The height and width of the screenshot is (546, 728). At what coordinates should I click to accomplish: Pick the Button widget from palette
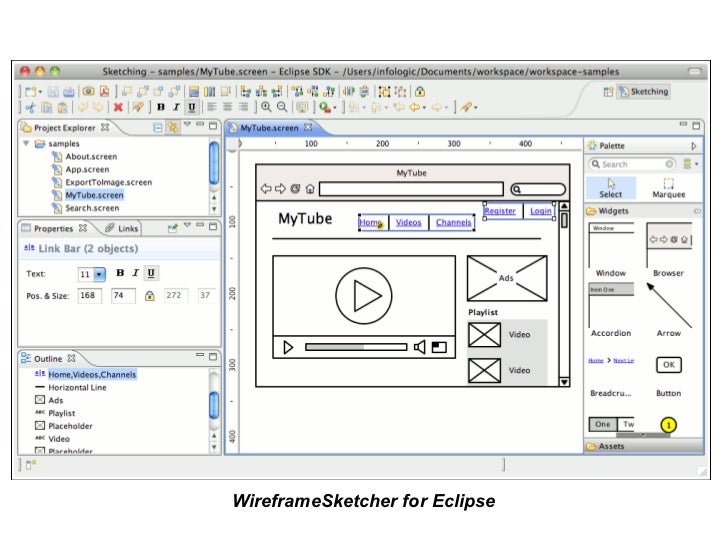coord(669,375)
